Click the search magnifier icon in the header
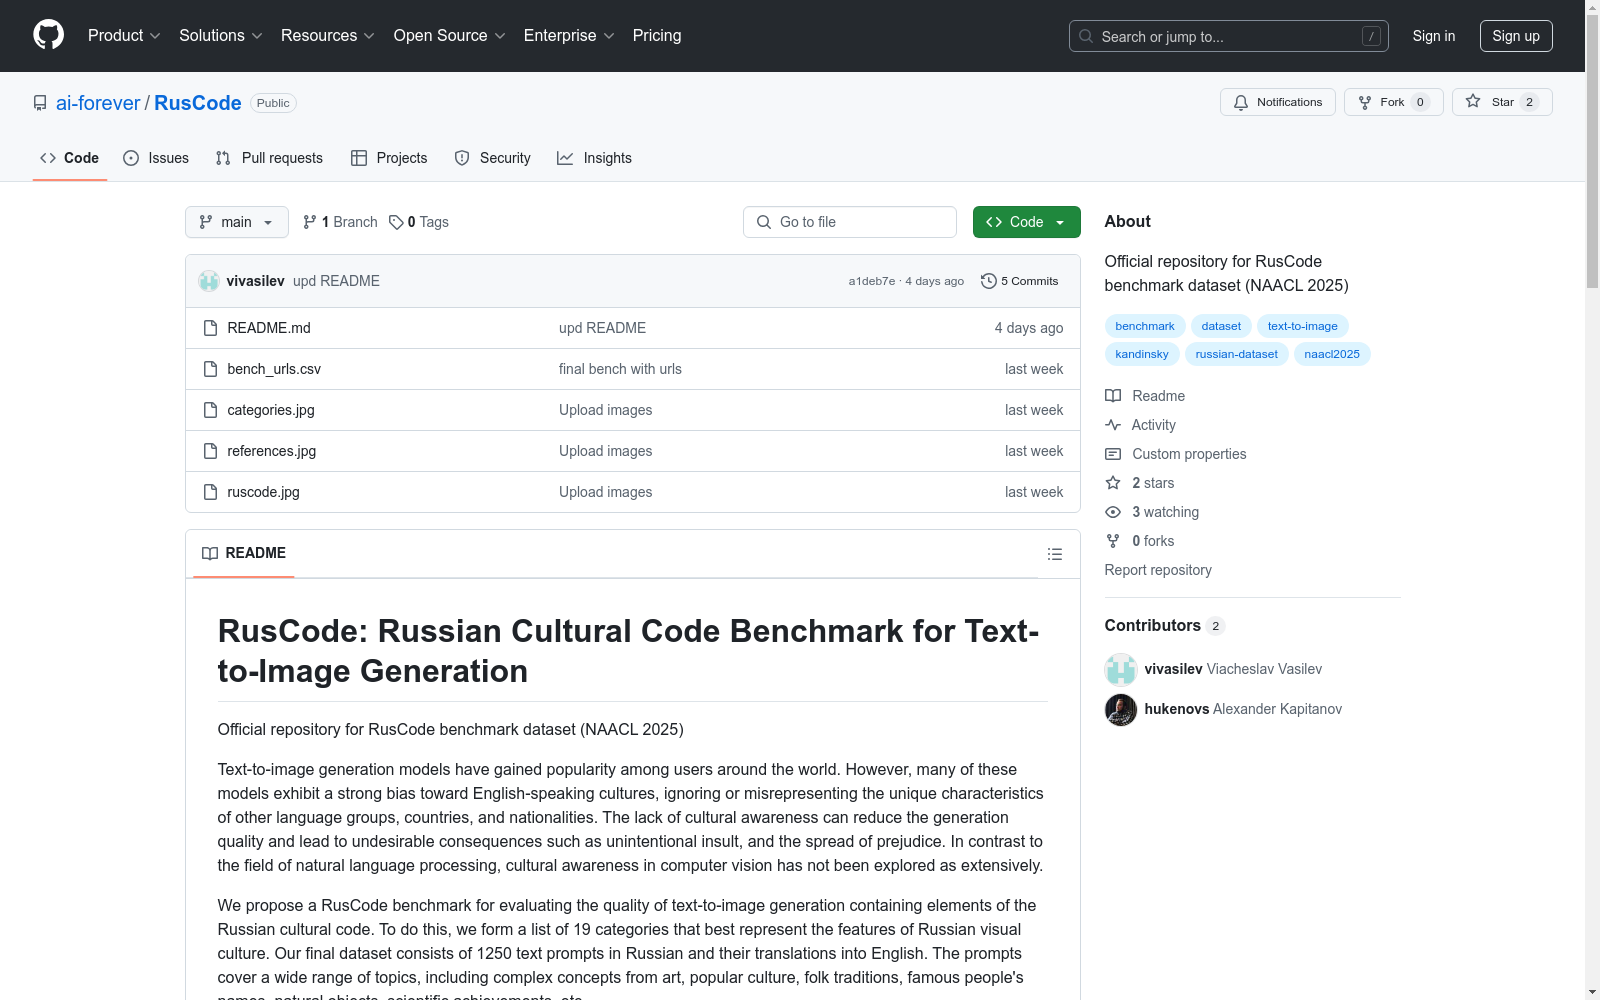Screen dimensions: 1600x1000 pos(1086,36)
